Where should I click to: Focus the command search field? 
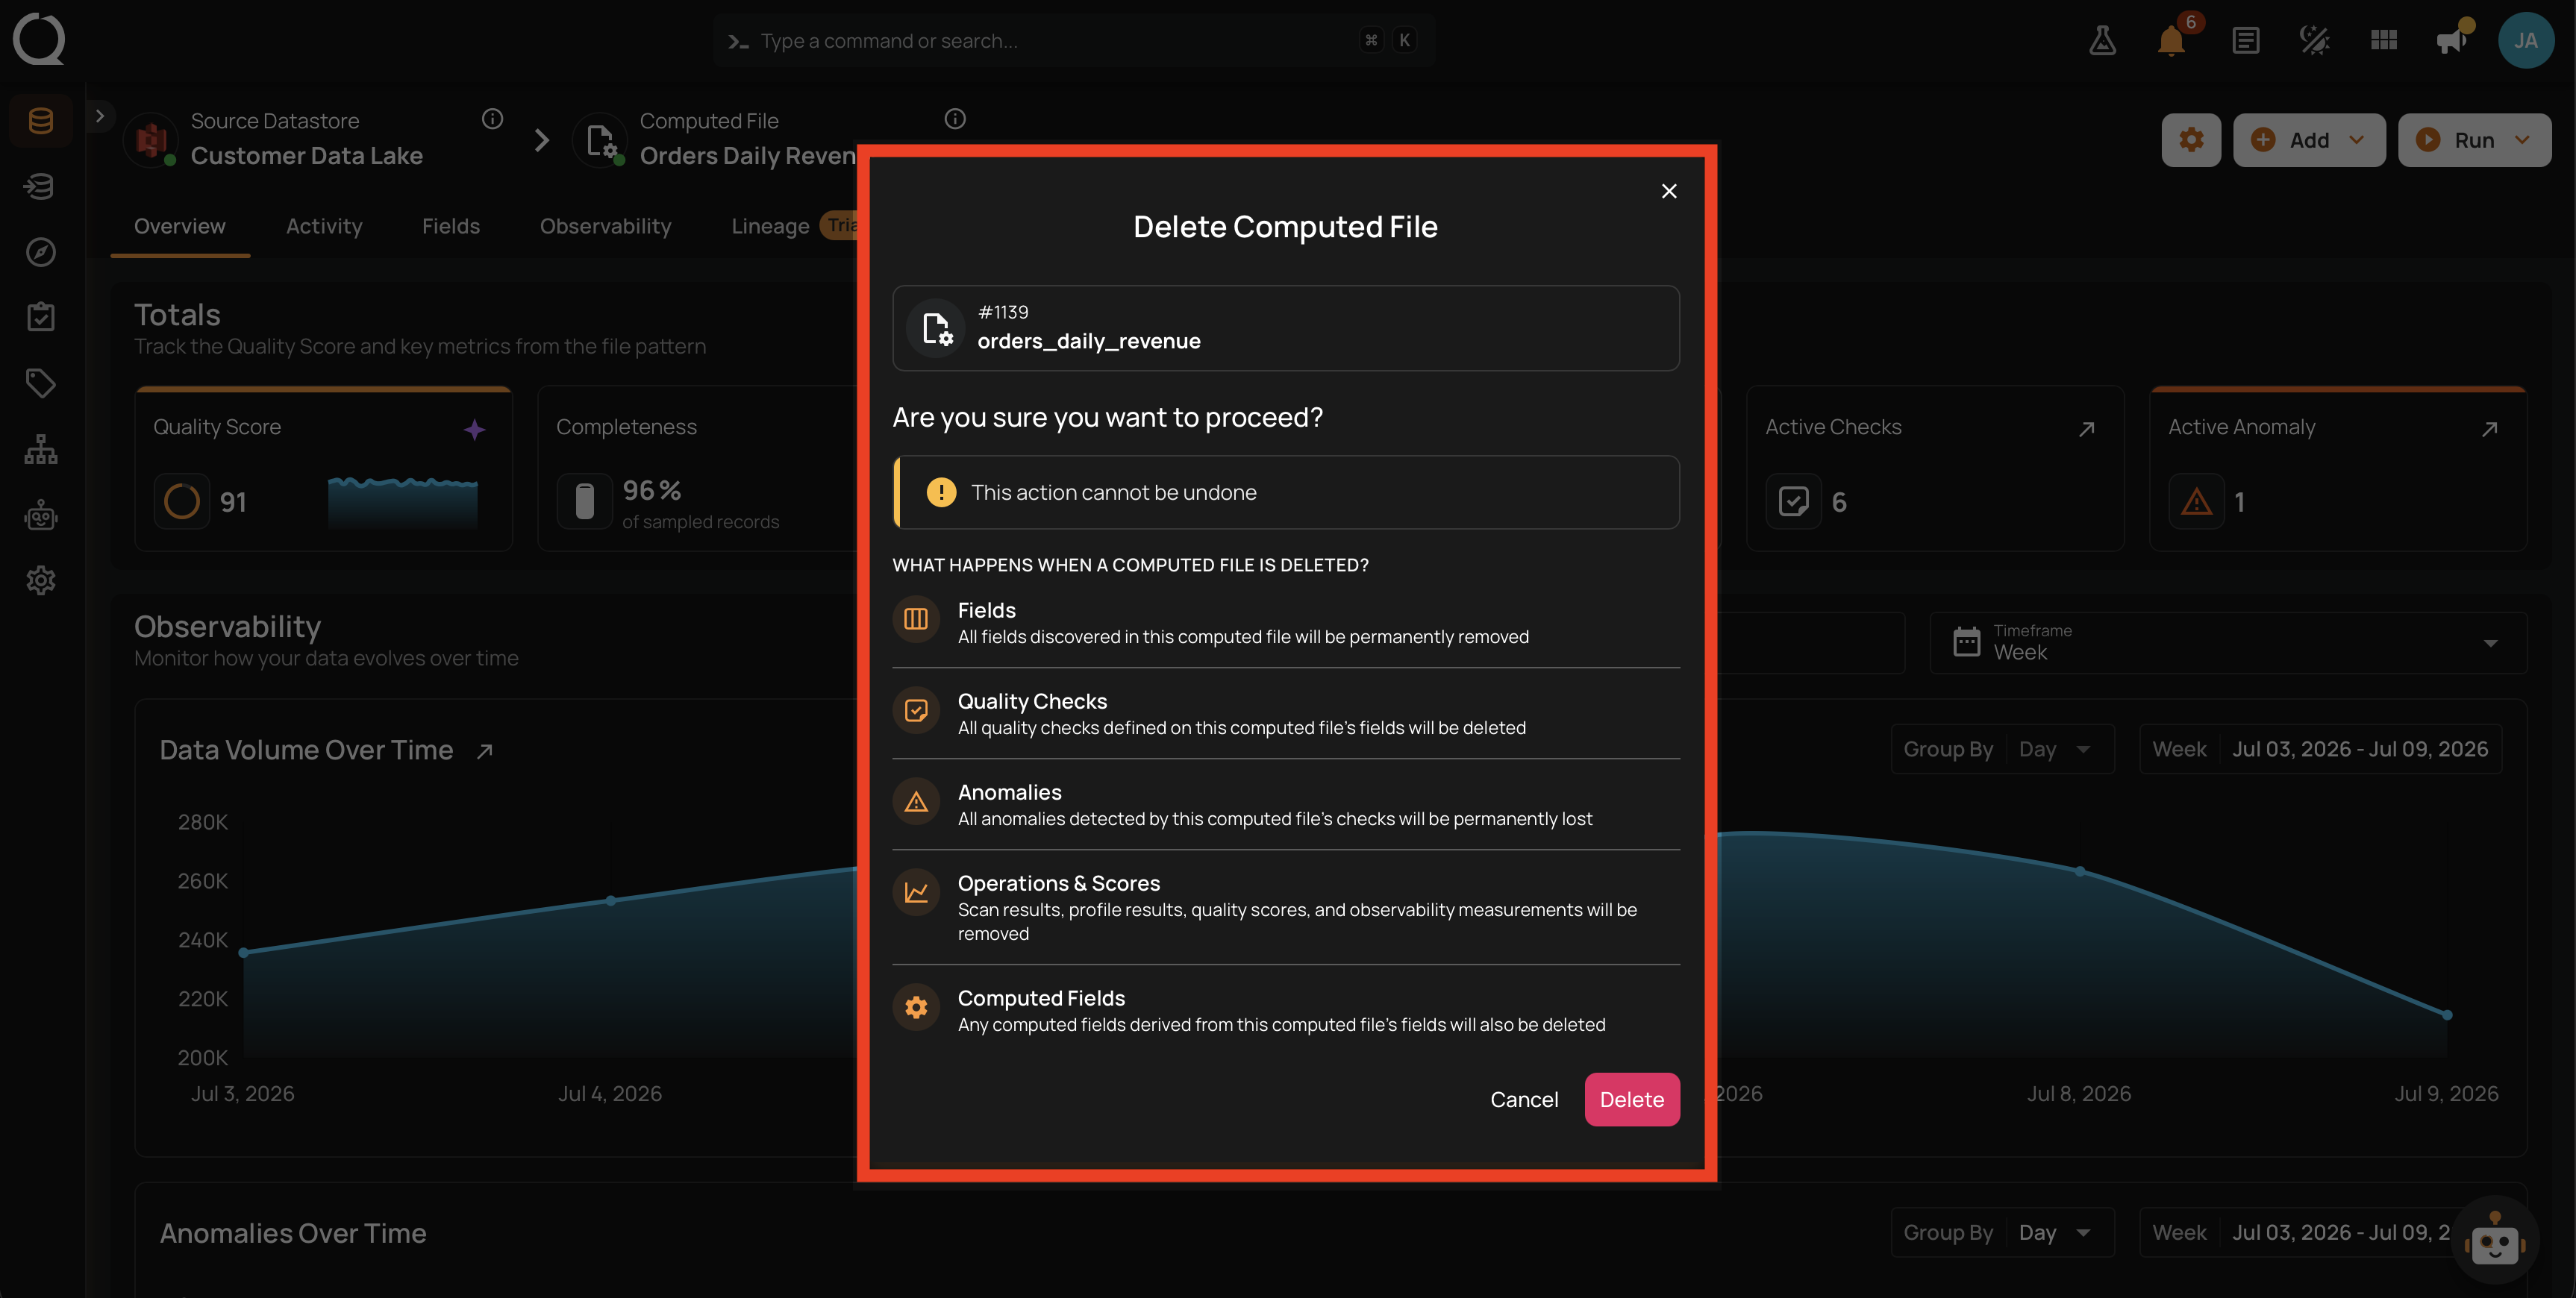1074,40
